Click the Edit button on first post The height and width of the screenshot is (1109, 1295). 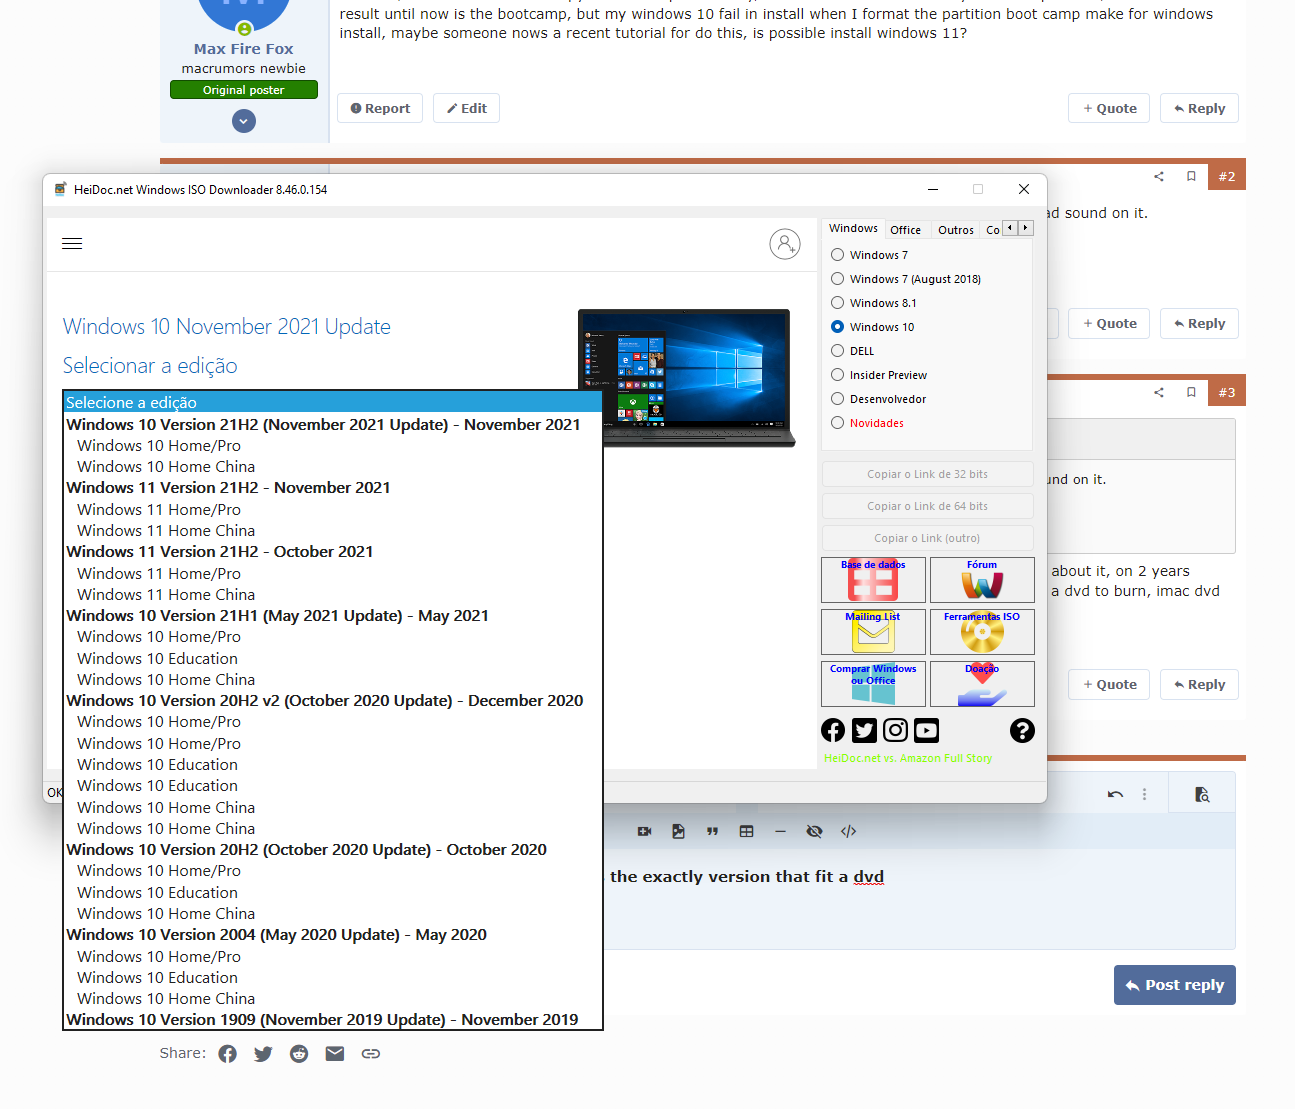(x=466, y=108)
